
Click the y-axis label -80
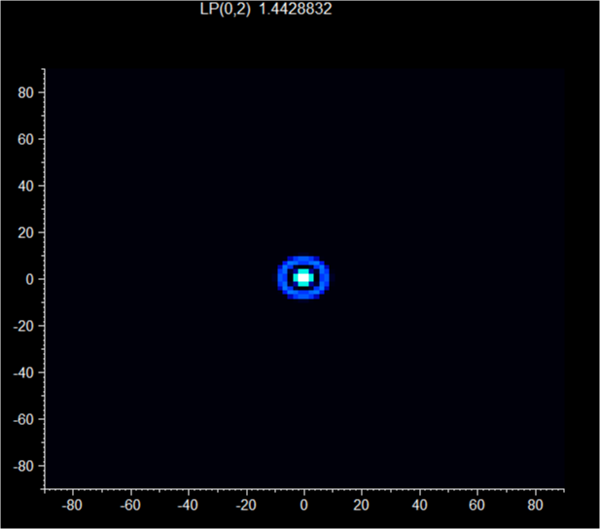point(23,466)
